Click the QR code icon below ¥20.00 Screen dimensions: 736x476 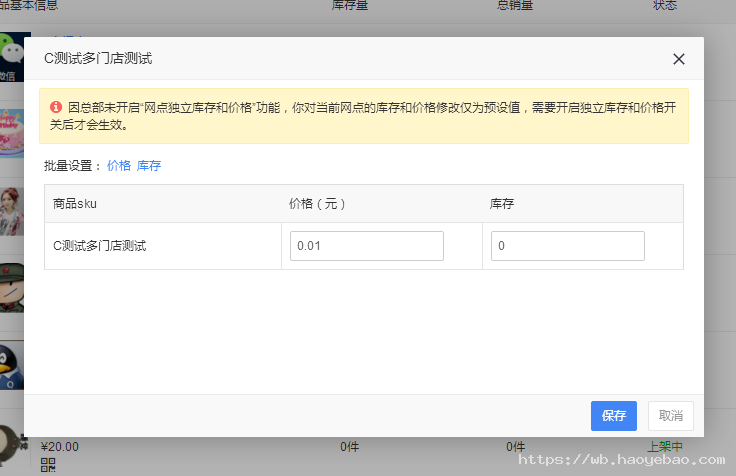(x=48, y=464)
